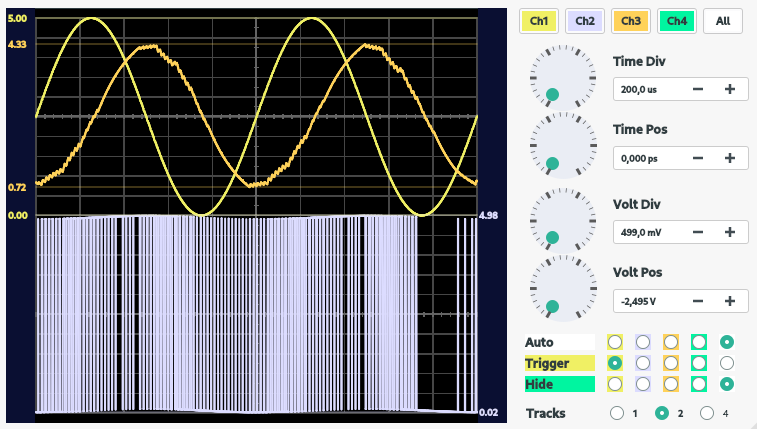Image resolution: width=757 pixels, height=429 pixels.
Task: Switch to the Ch1 channel tab
Action: [539, 20]
